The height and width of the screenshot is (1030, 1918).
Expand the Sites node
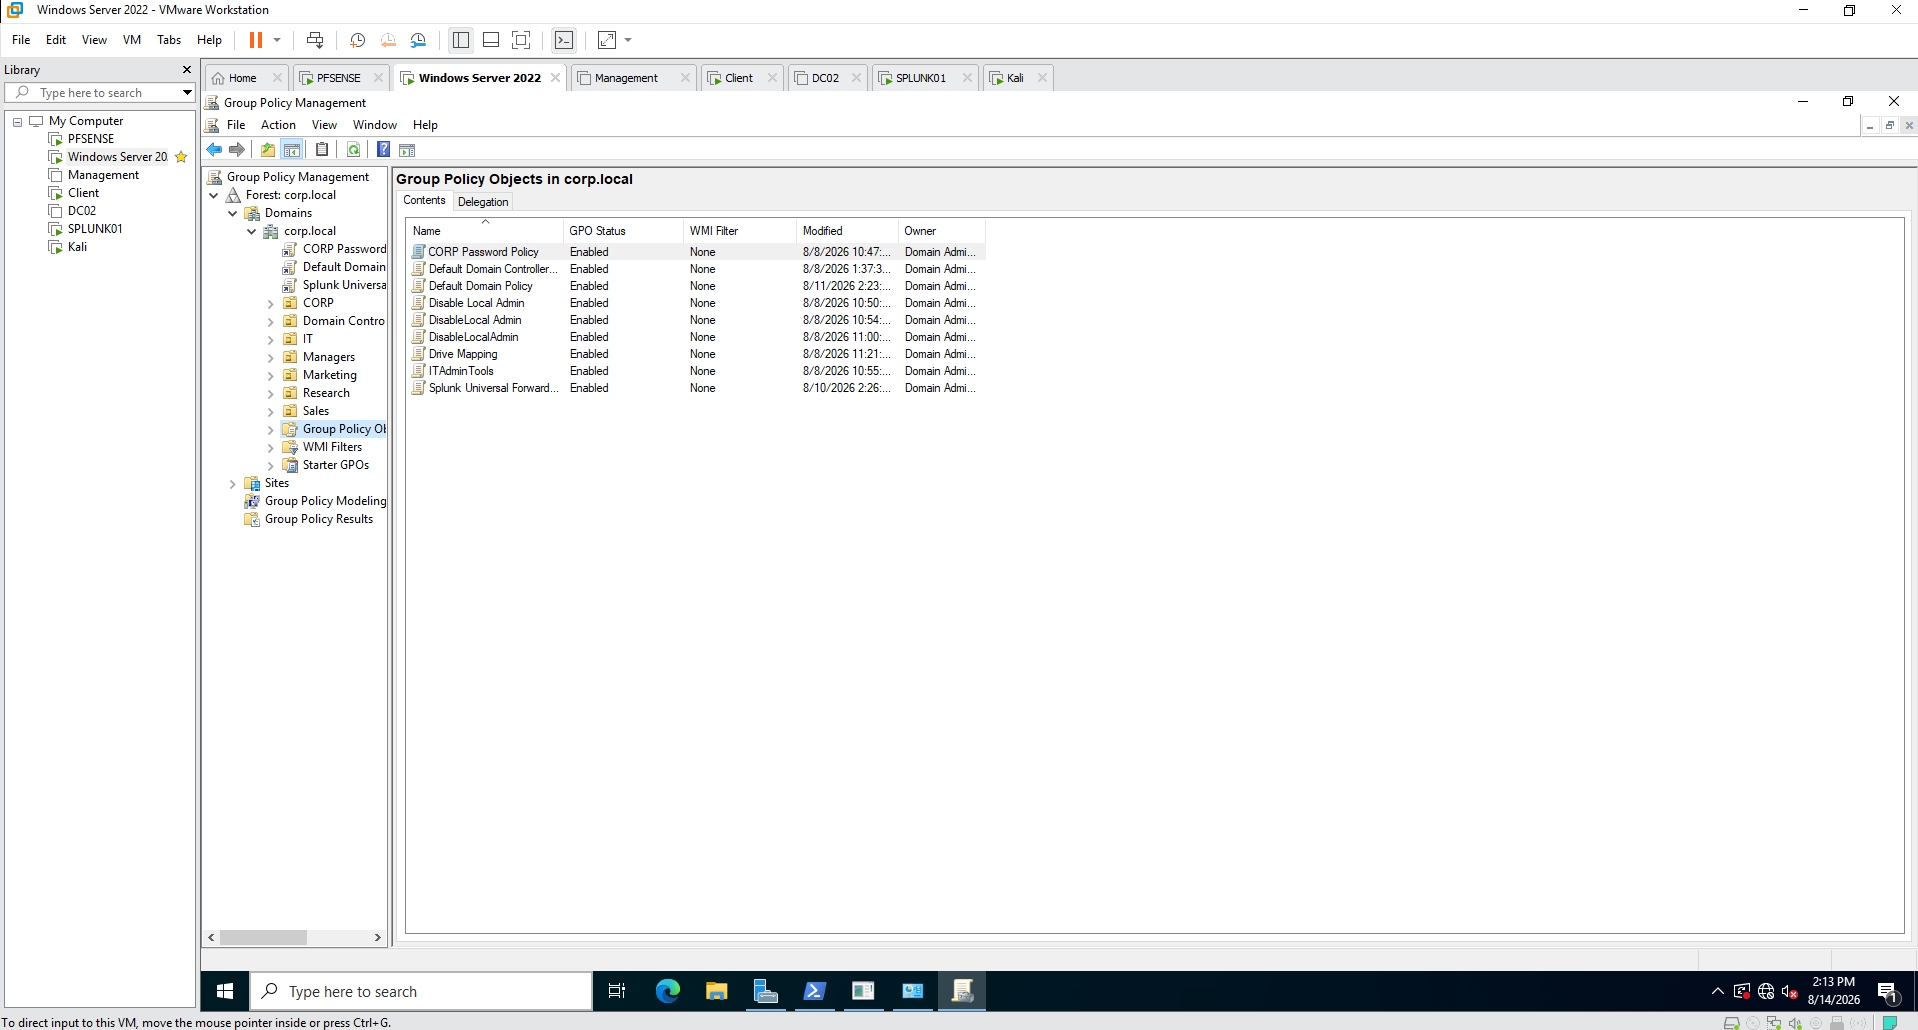233,484
